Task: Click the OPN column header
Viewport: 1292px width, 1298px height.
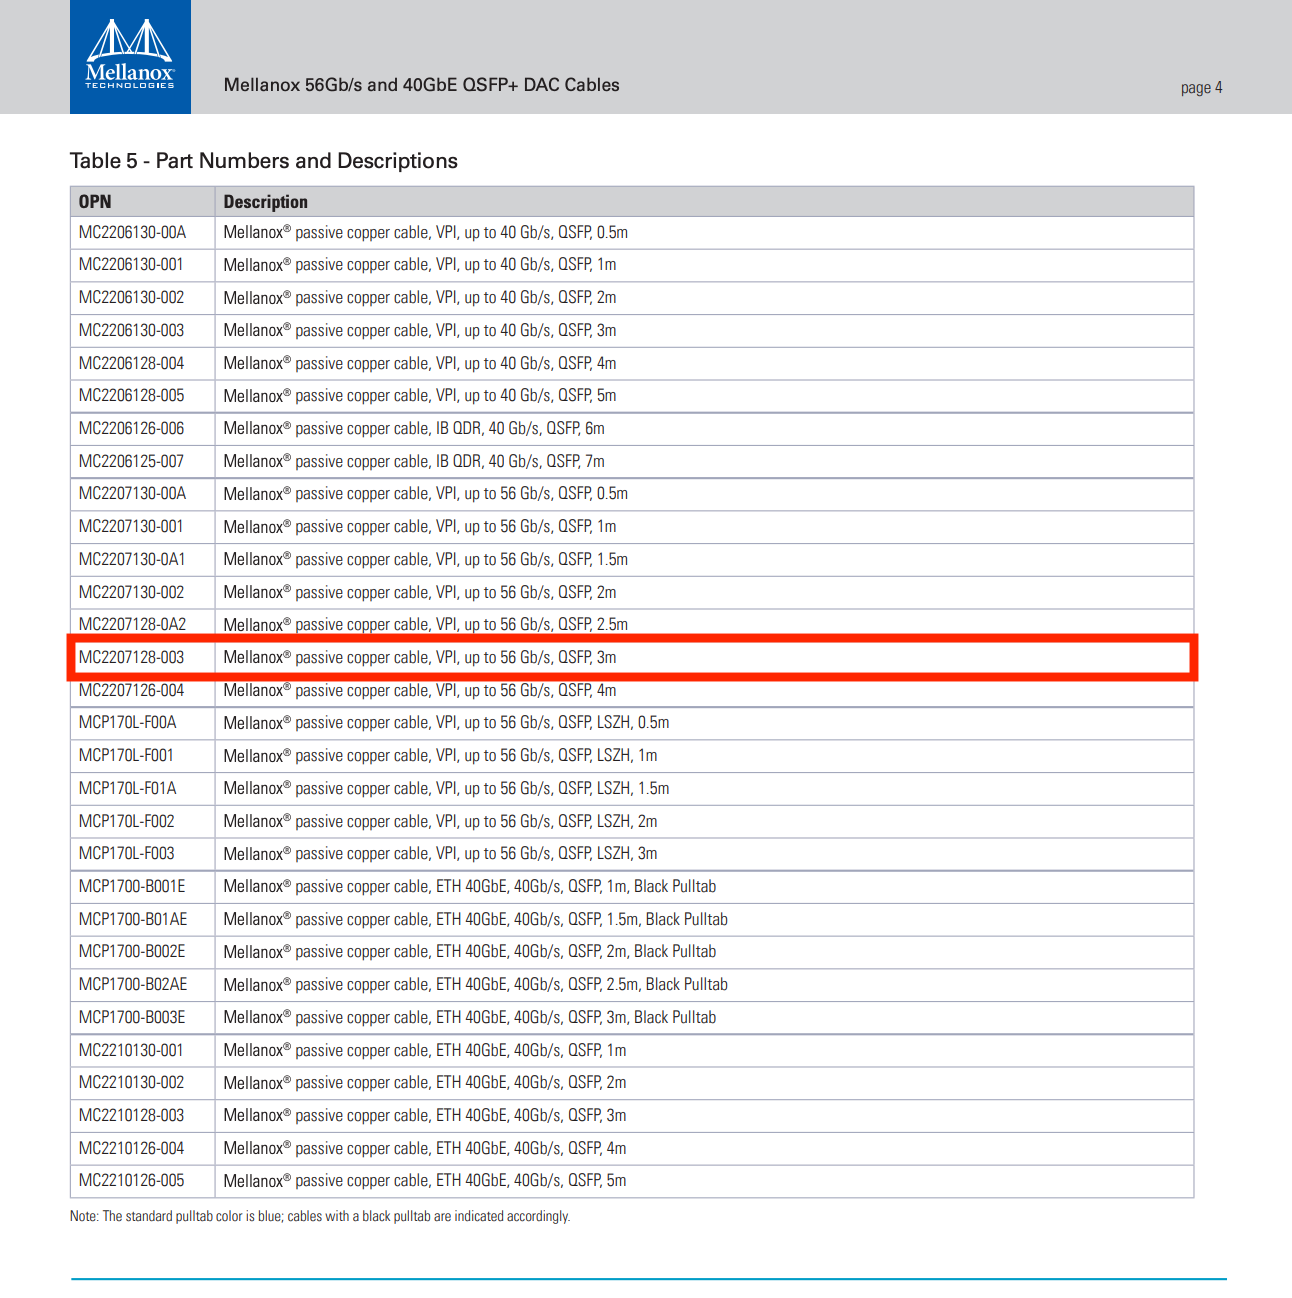Action: 95,202
